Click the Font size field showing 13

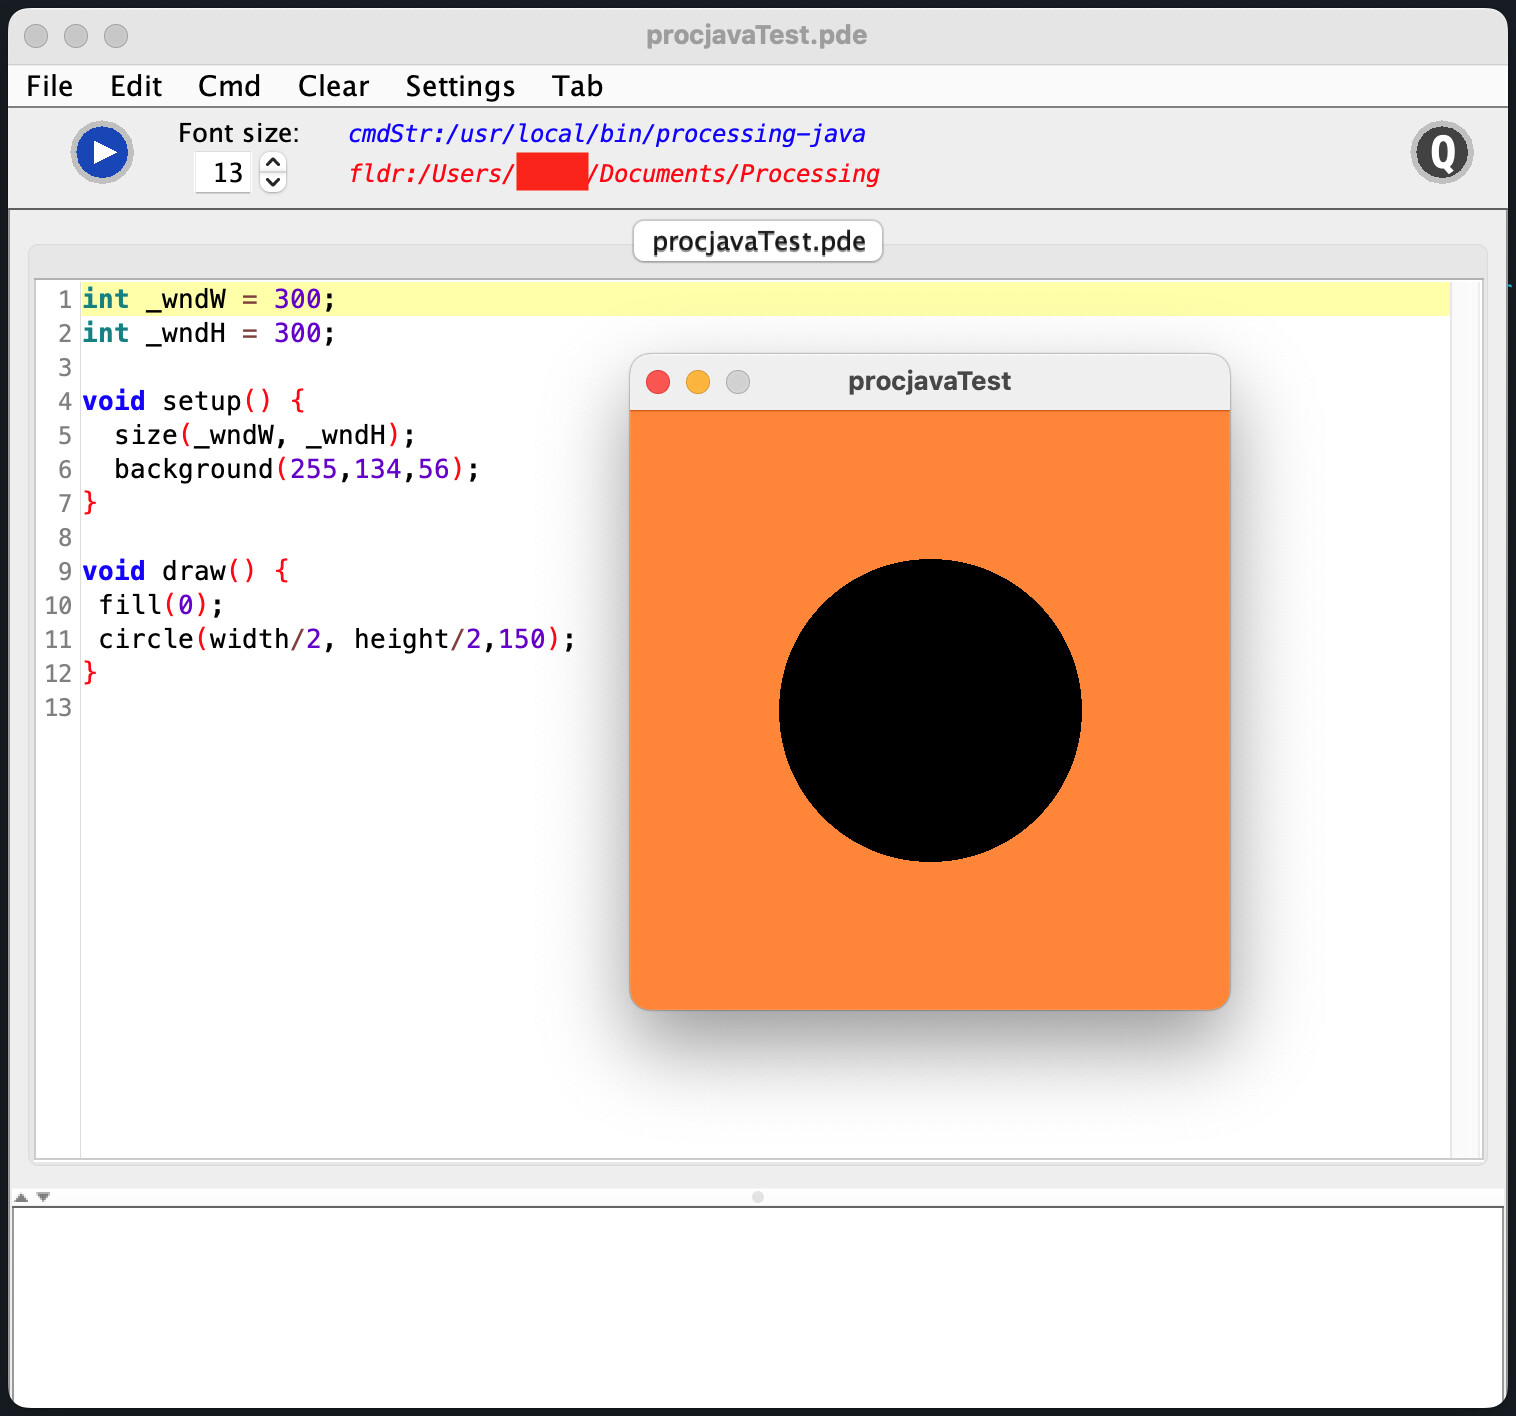tap(224, 173)
